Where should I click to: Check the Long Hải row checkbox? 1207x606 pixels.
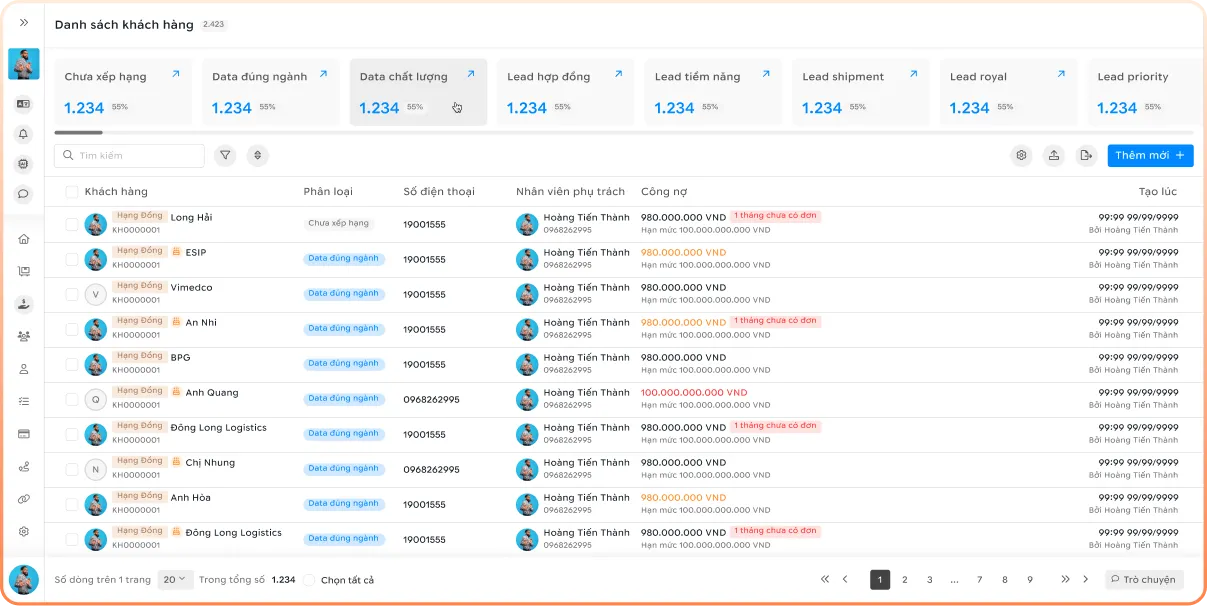point(72,224)
